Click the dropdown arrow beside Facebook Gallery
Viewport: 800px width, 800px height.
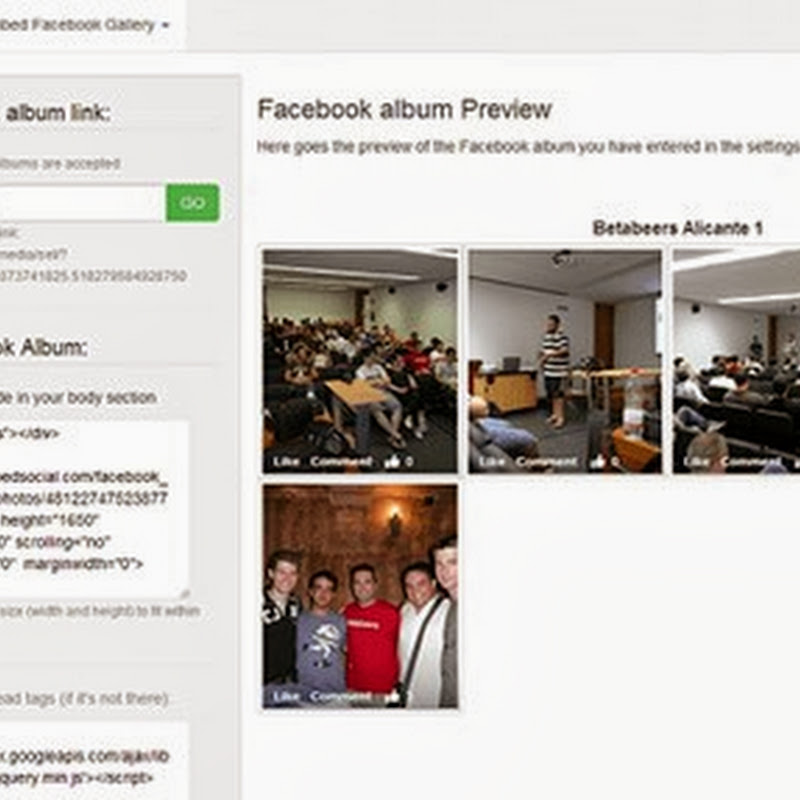point(165,25)
